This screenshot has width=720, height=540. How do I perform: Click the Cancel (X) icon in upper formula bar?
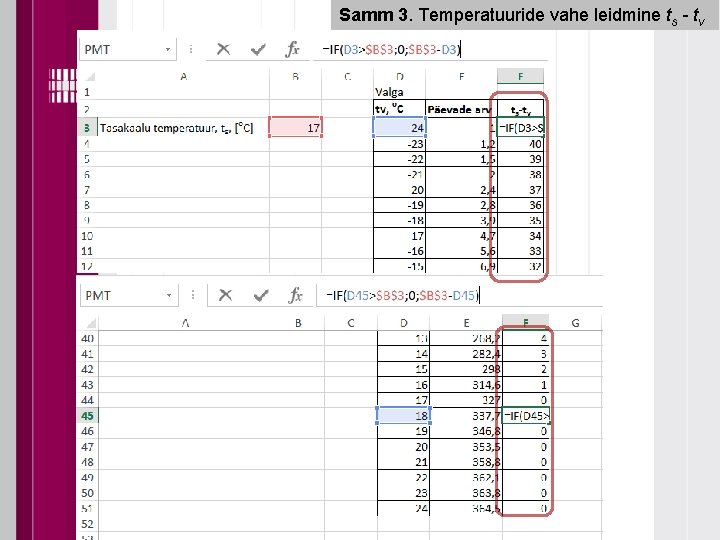[223, 49]
